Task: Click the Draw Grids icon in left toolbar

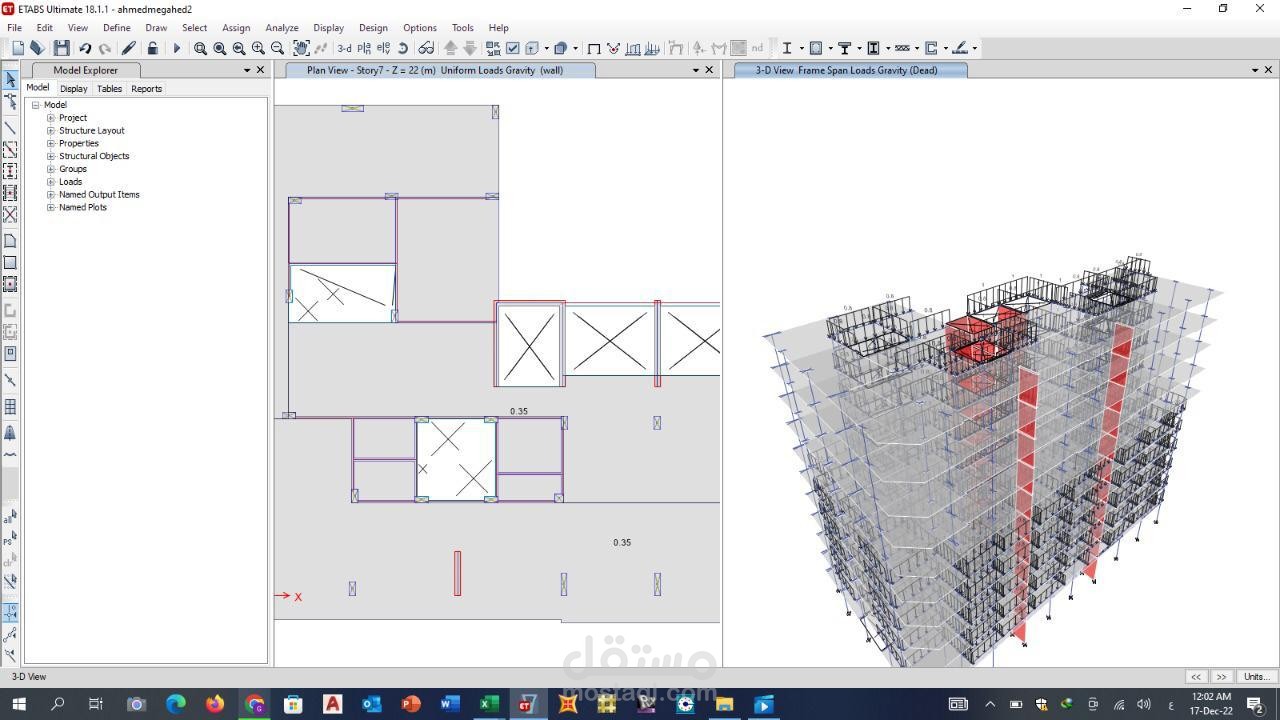Action: click(10, 407)
